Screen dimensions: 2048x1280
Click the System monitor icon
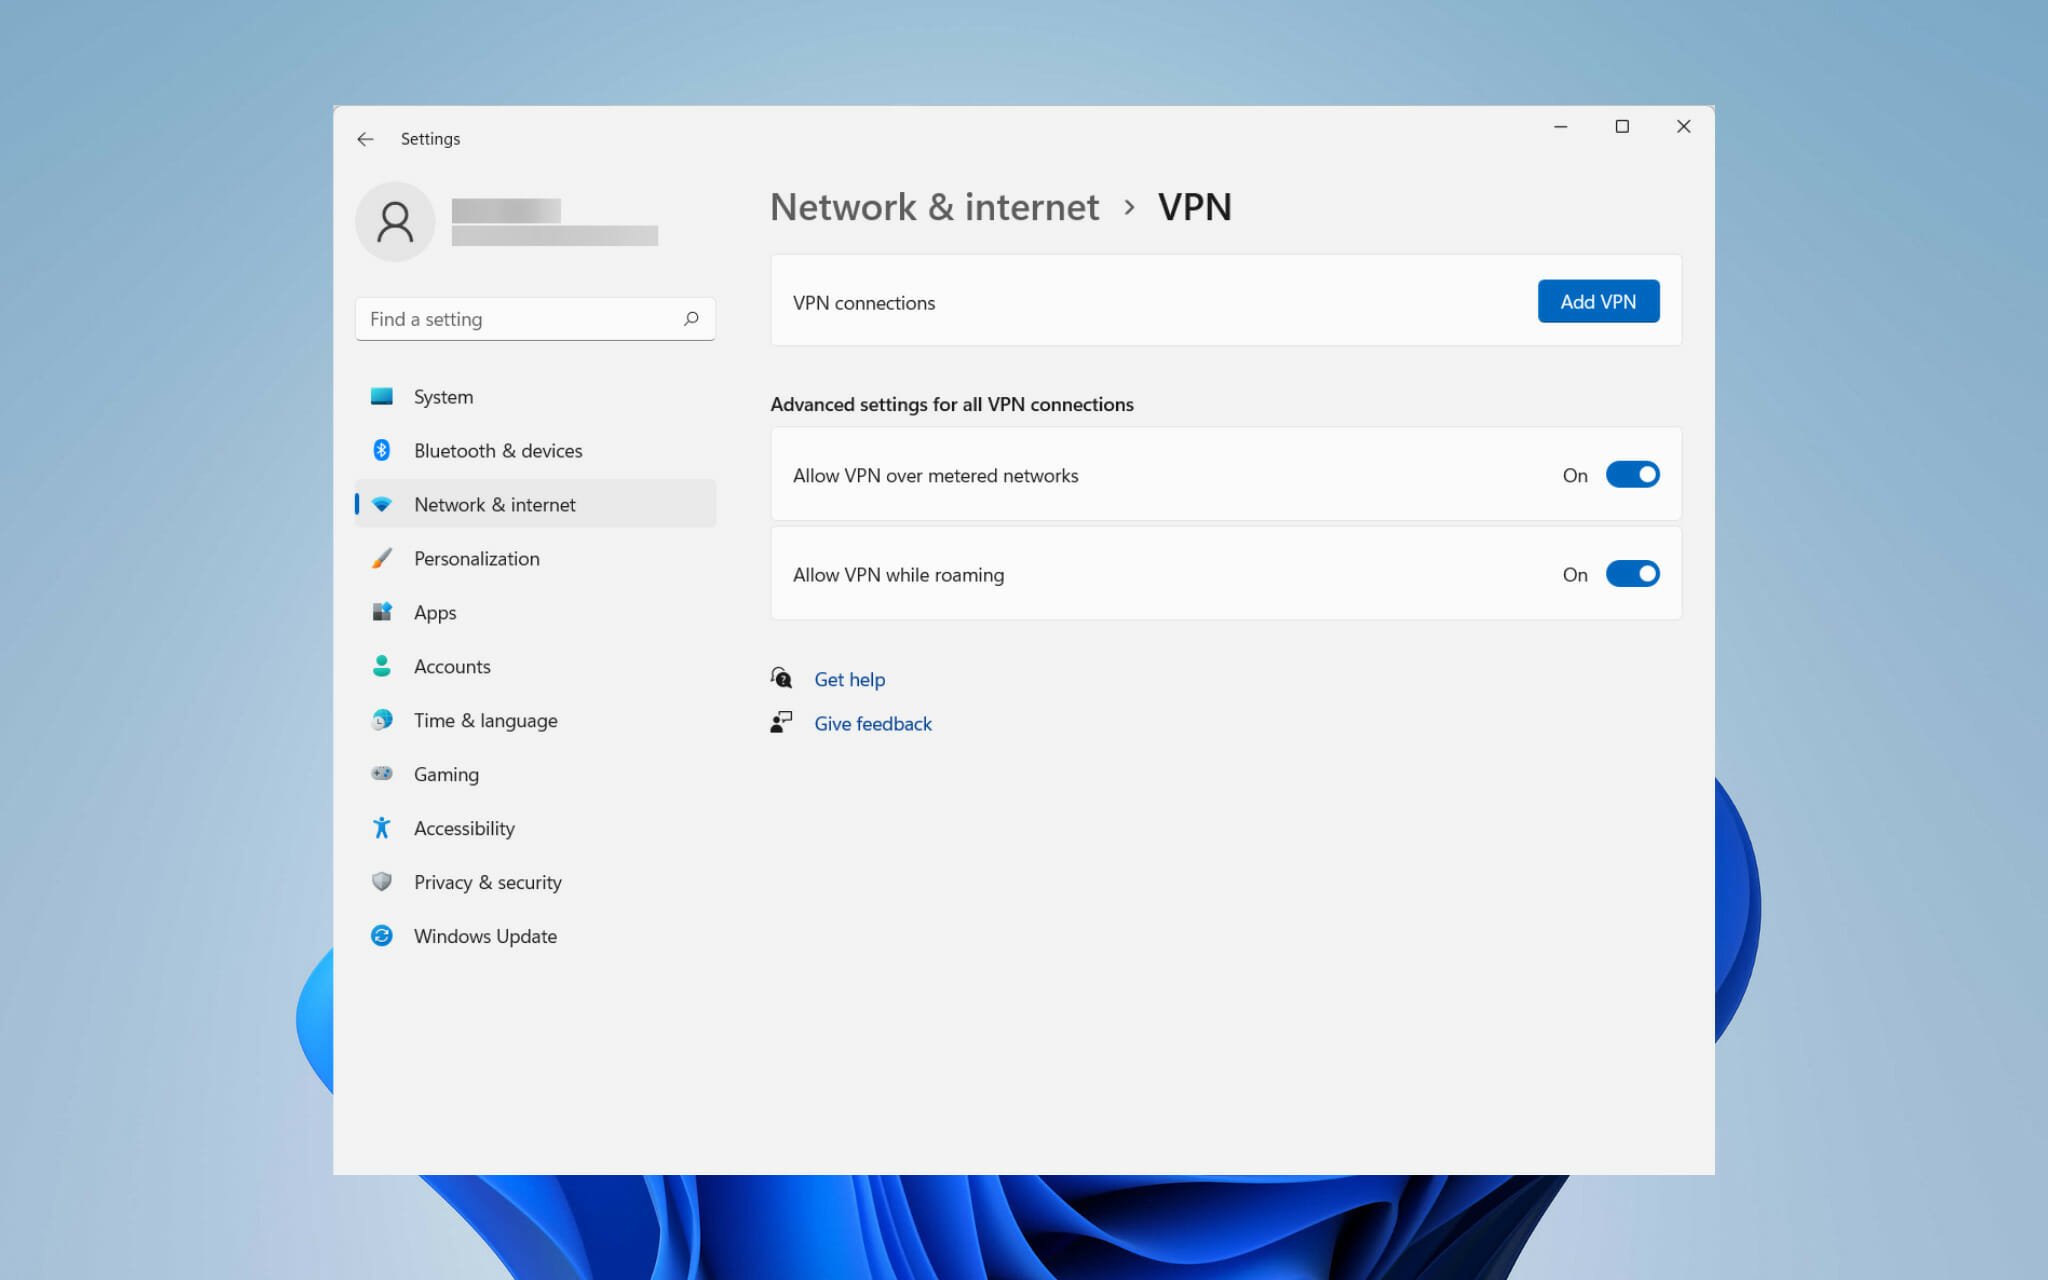381,396
